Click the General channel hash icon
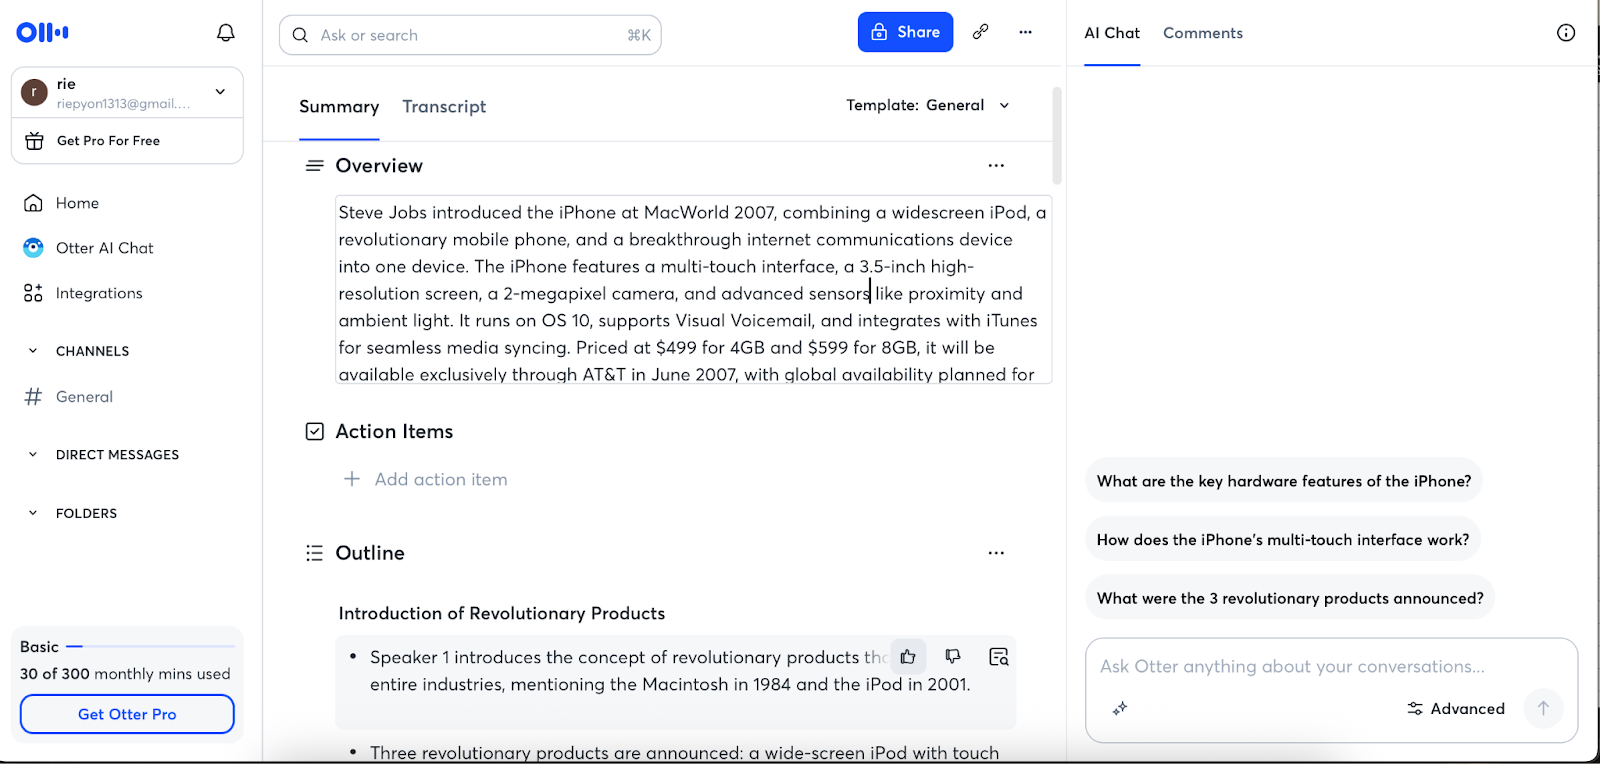1600x764 pixels. click(x=33, y=397)
